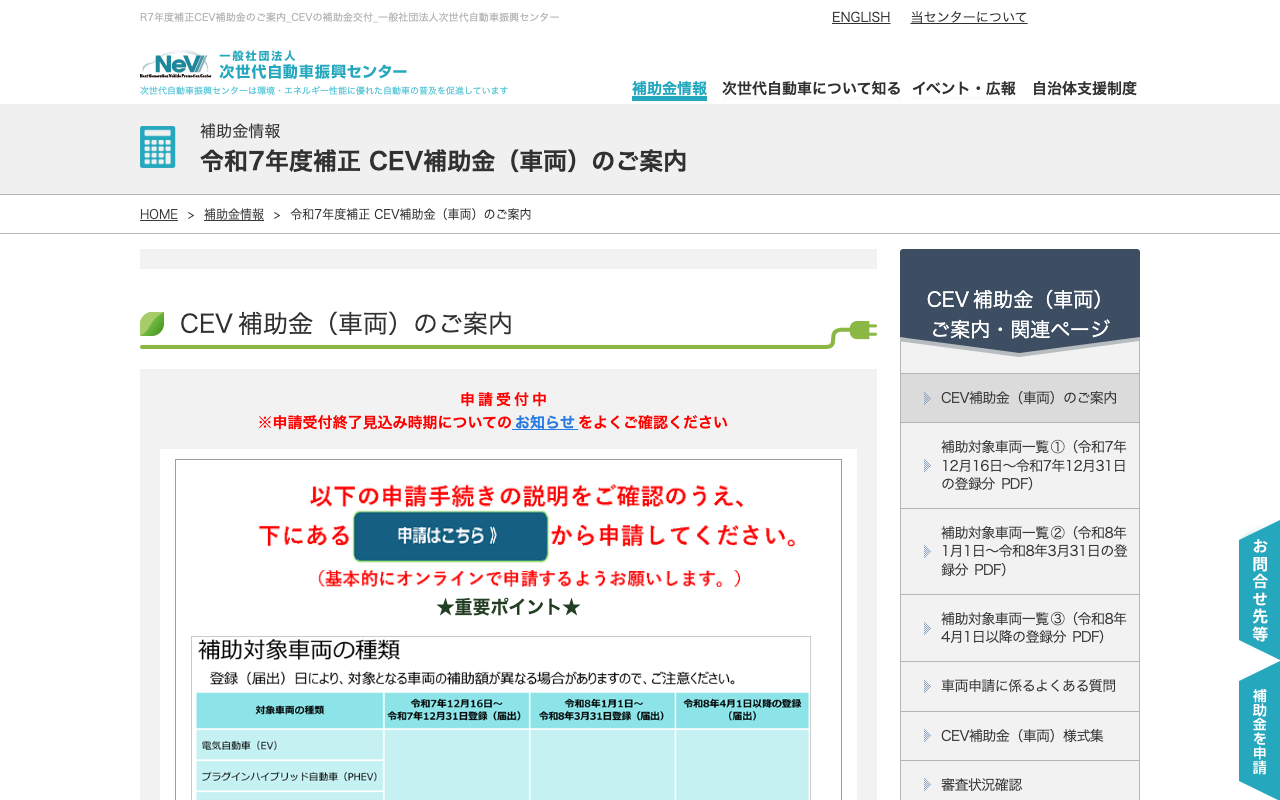Open the イベント・広報 navigation menu
The width and height of the screenshot is (1280, 800).
pyautogui.click(x=964, y=88)
